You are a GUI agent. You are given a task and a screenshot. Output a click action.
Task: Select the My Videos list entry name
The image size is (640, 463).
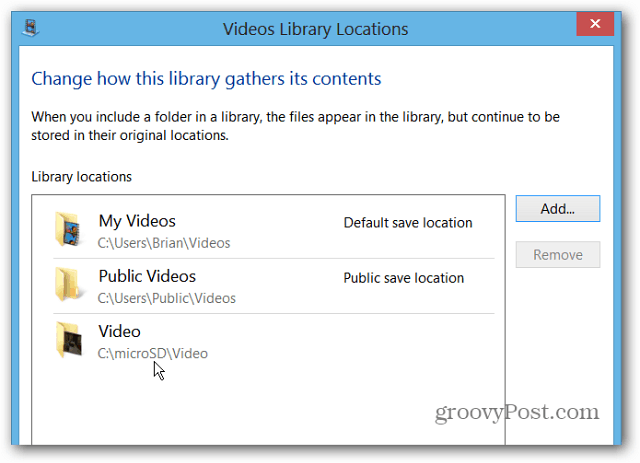(137, 221)
